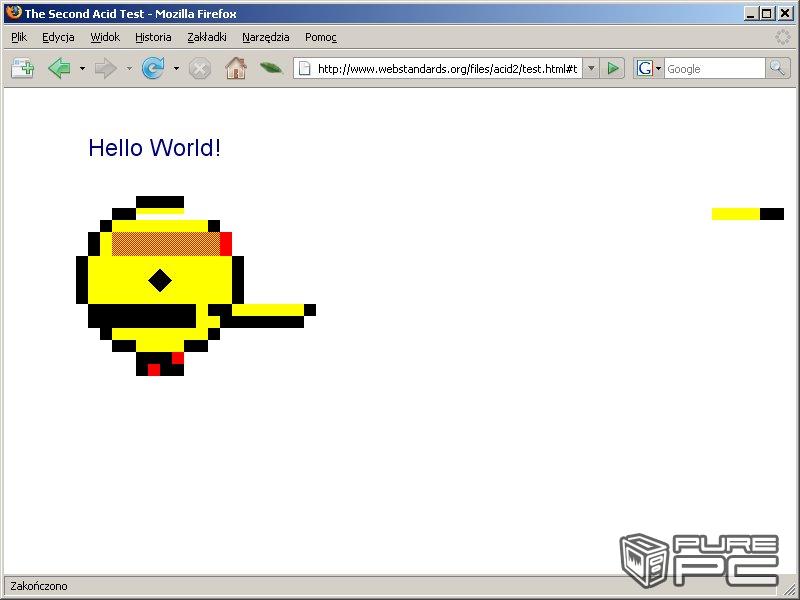Open the forward history dropdown arrow
The width and height of the screenshot is (800, 600).
click(129, 68)
